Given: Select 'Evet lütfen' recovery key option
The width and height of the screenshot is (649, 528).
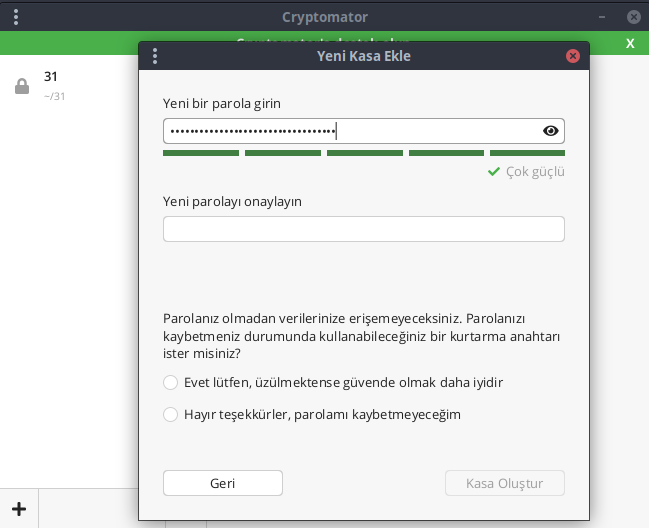Looking at the screenshot, I should [x=170, y=382].
